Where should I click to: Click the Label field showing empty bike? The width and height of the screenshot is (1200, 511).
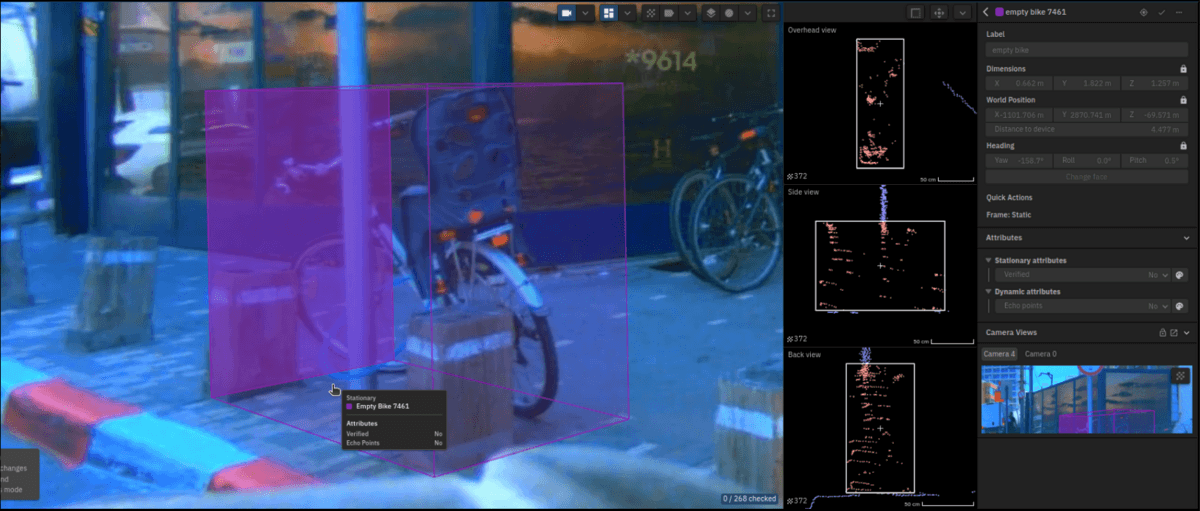pos(1087,49)
